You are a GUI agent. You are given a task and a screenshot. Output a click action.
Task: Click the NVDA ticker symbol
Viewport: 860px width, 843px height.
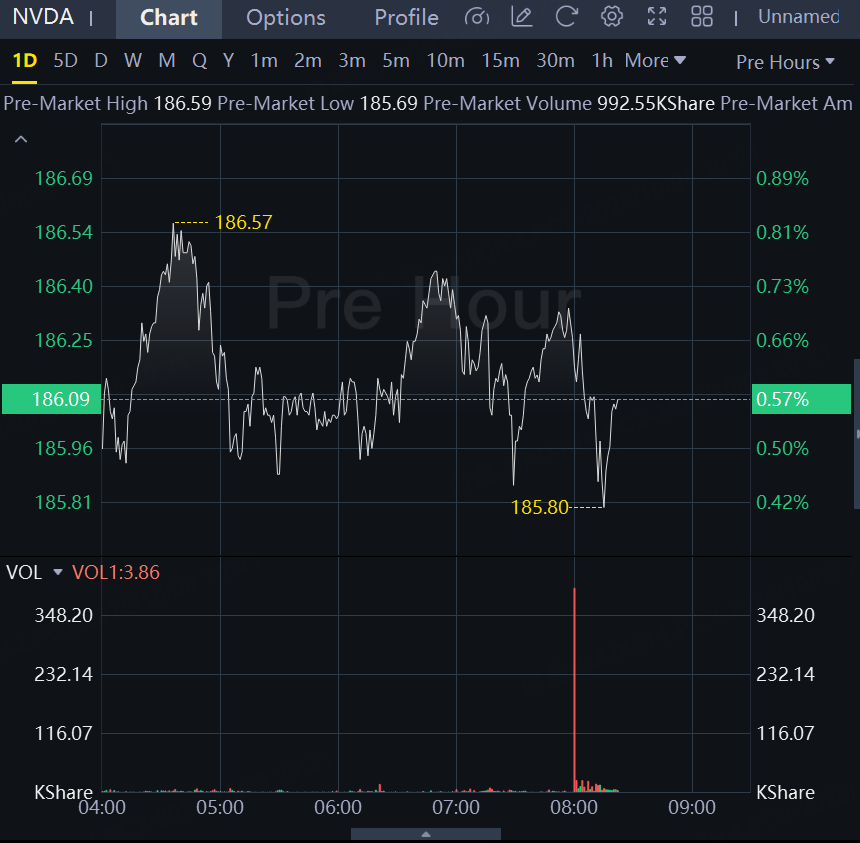43,17
